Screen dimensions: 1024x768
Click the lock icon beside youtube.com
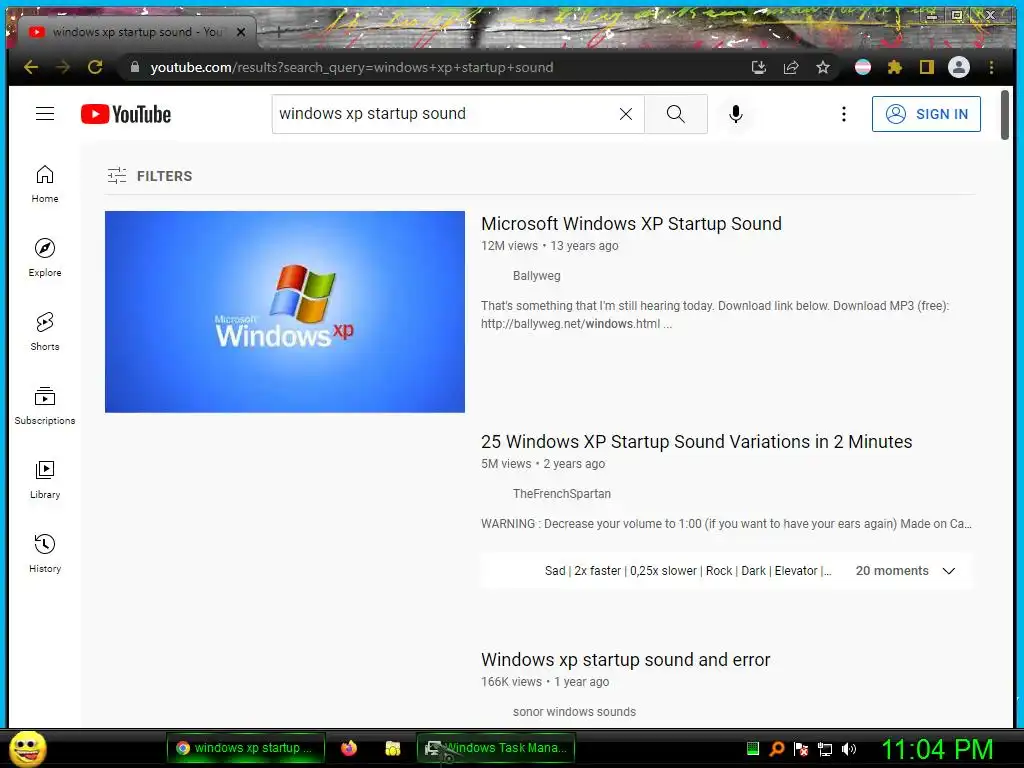click(135, 67)
